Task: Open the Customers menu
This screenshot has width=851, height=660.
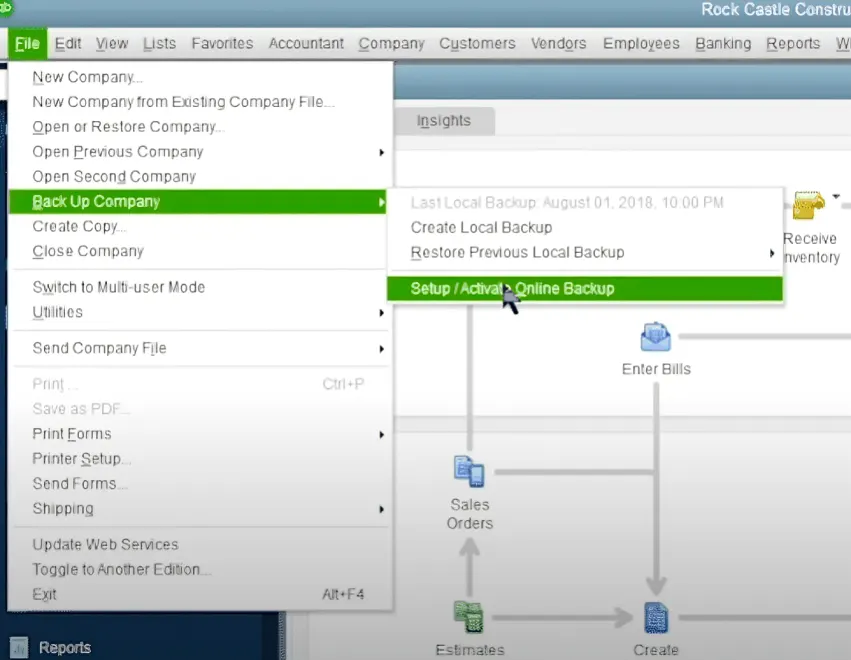Action: 477,43
